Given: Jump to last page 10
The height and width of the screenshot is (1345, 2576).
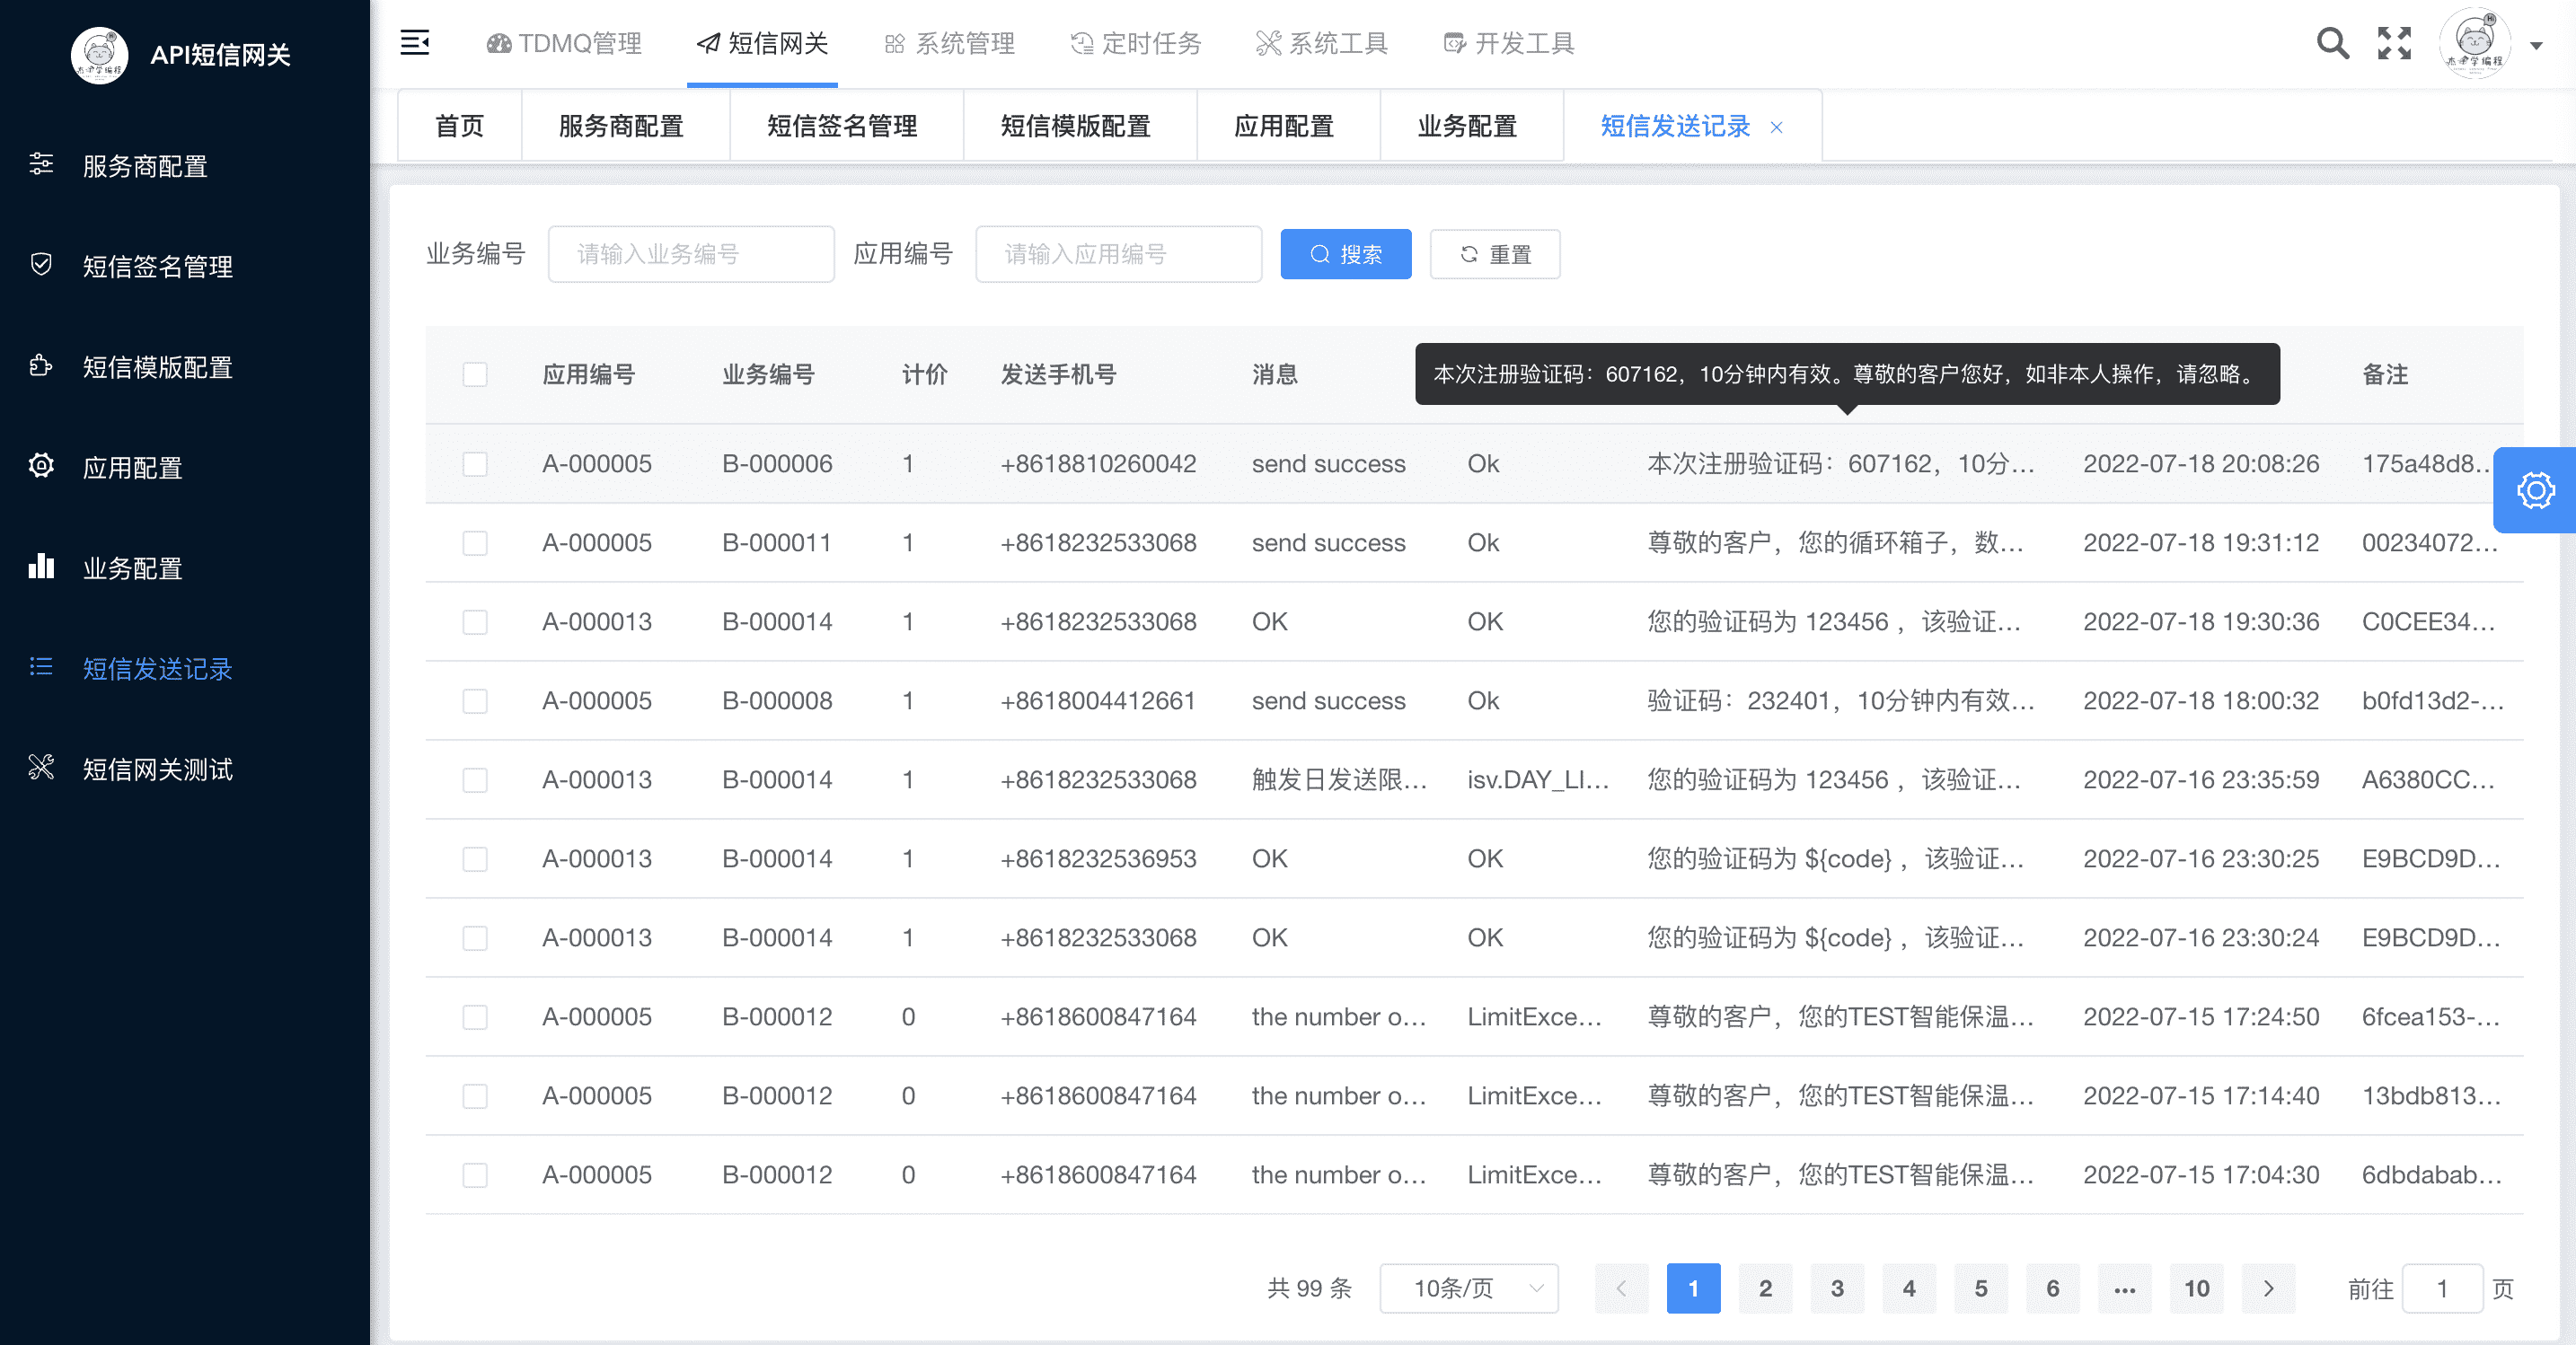Looking at the screenshot, I should [2197, 1288].
